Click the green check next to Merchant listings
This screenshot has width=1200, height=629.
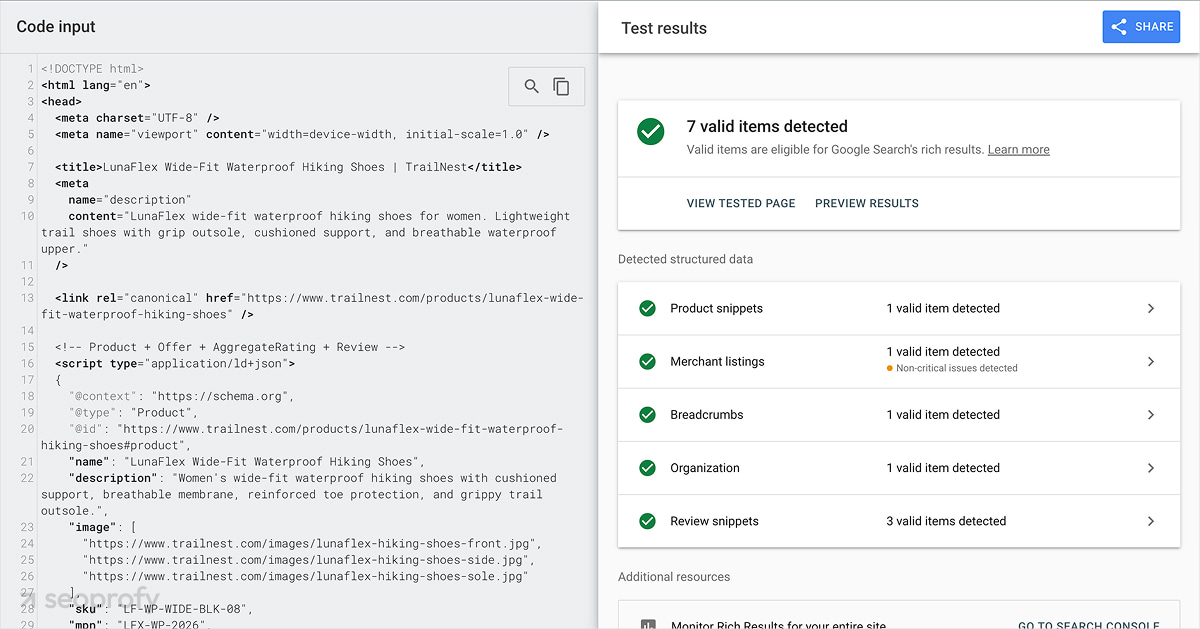coord(647,361)
